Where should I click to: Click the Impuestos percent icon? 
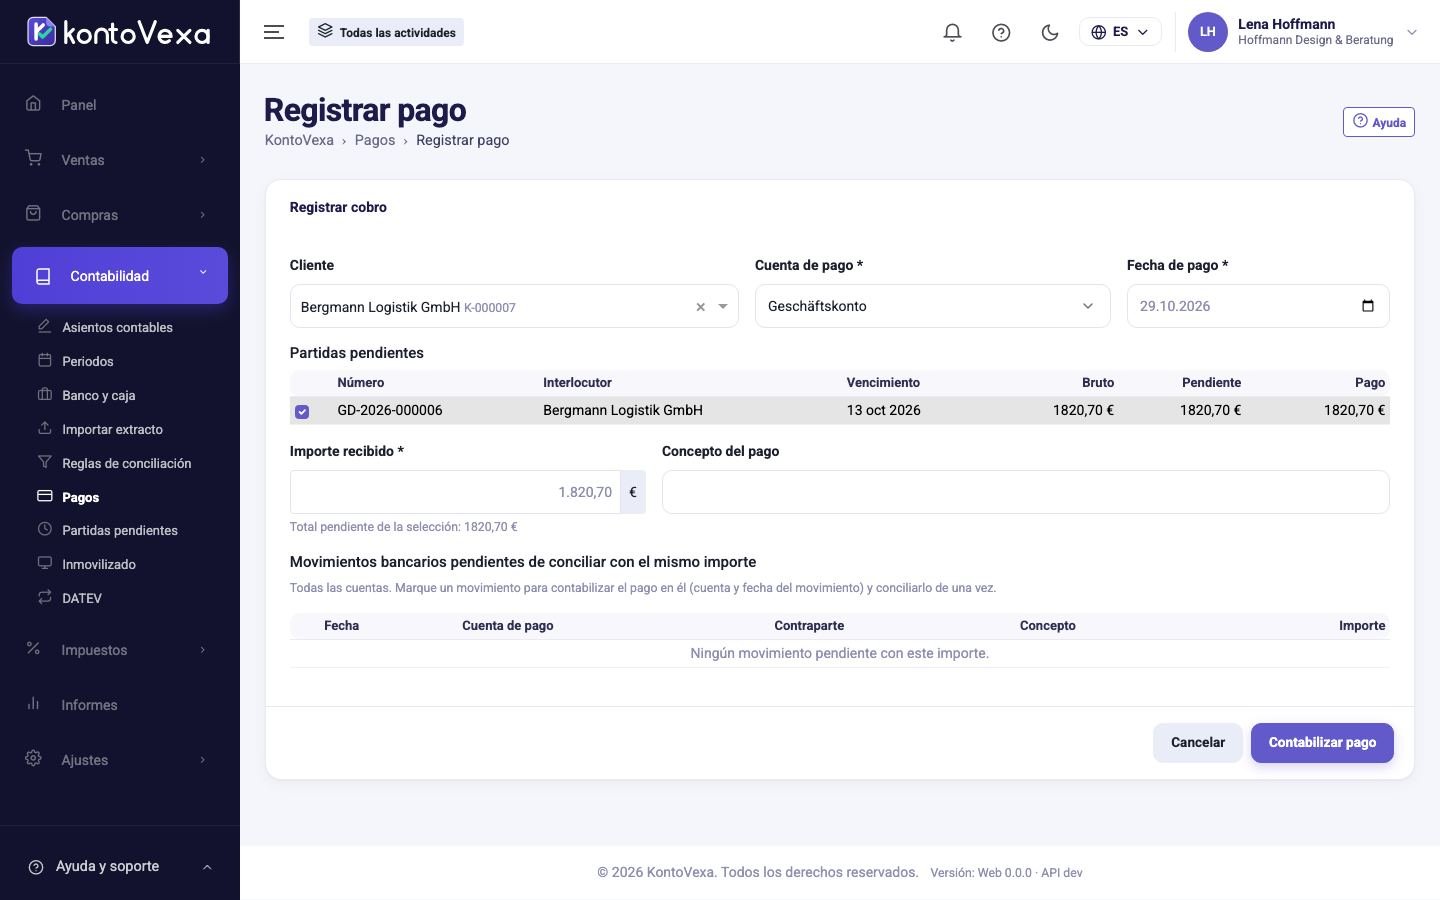pyautogui.click(x=33, y=649)
